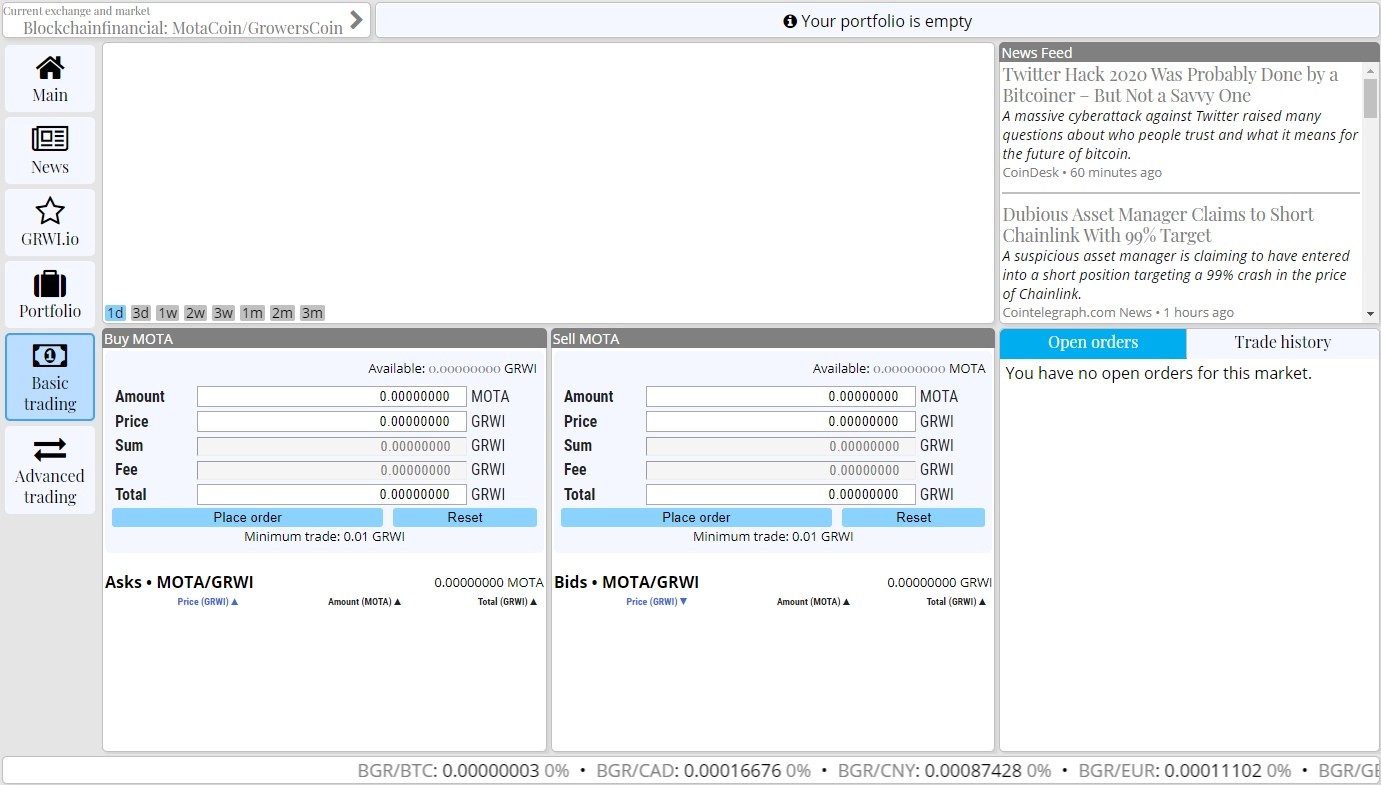Sort Bids by Price (GRWI)
Image resolution: width=1381 pixels, height=785 pixels.
point(656,602)
